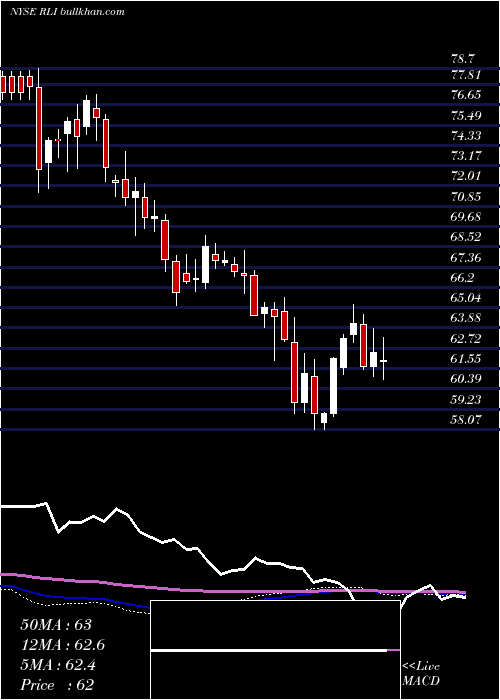Click the 12MA : 62.6 indicator value

(63, 645)
